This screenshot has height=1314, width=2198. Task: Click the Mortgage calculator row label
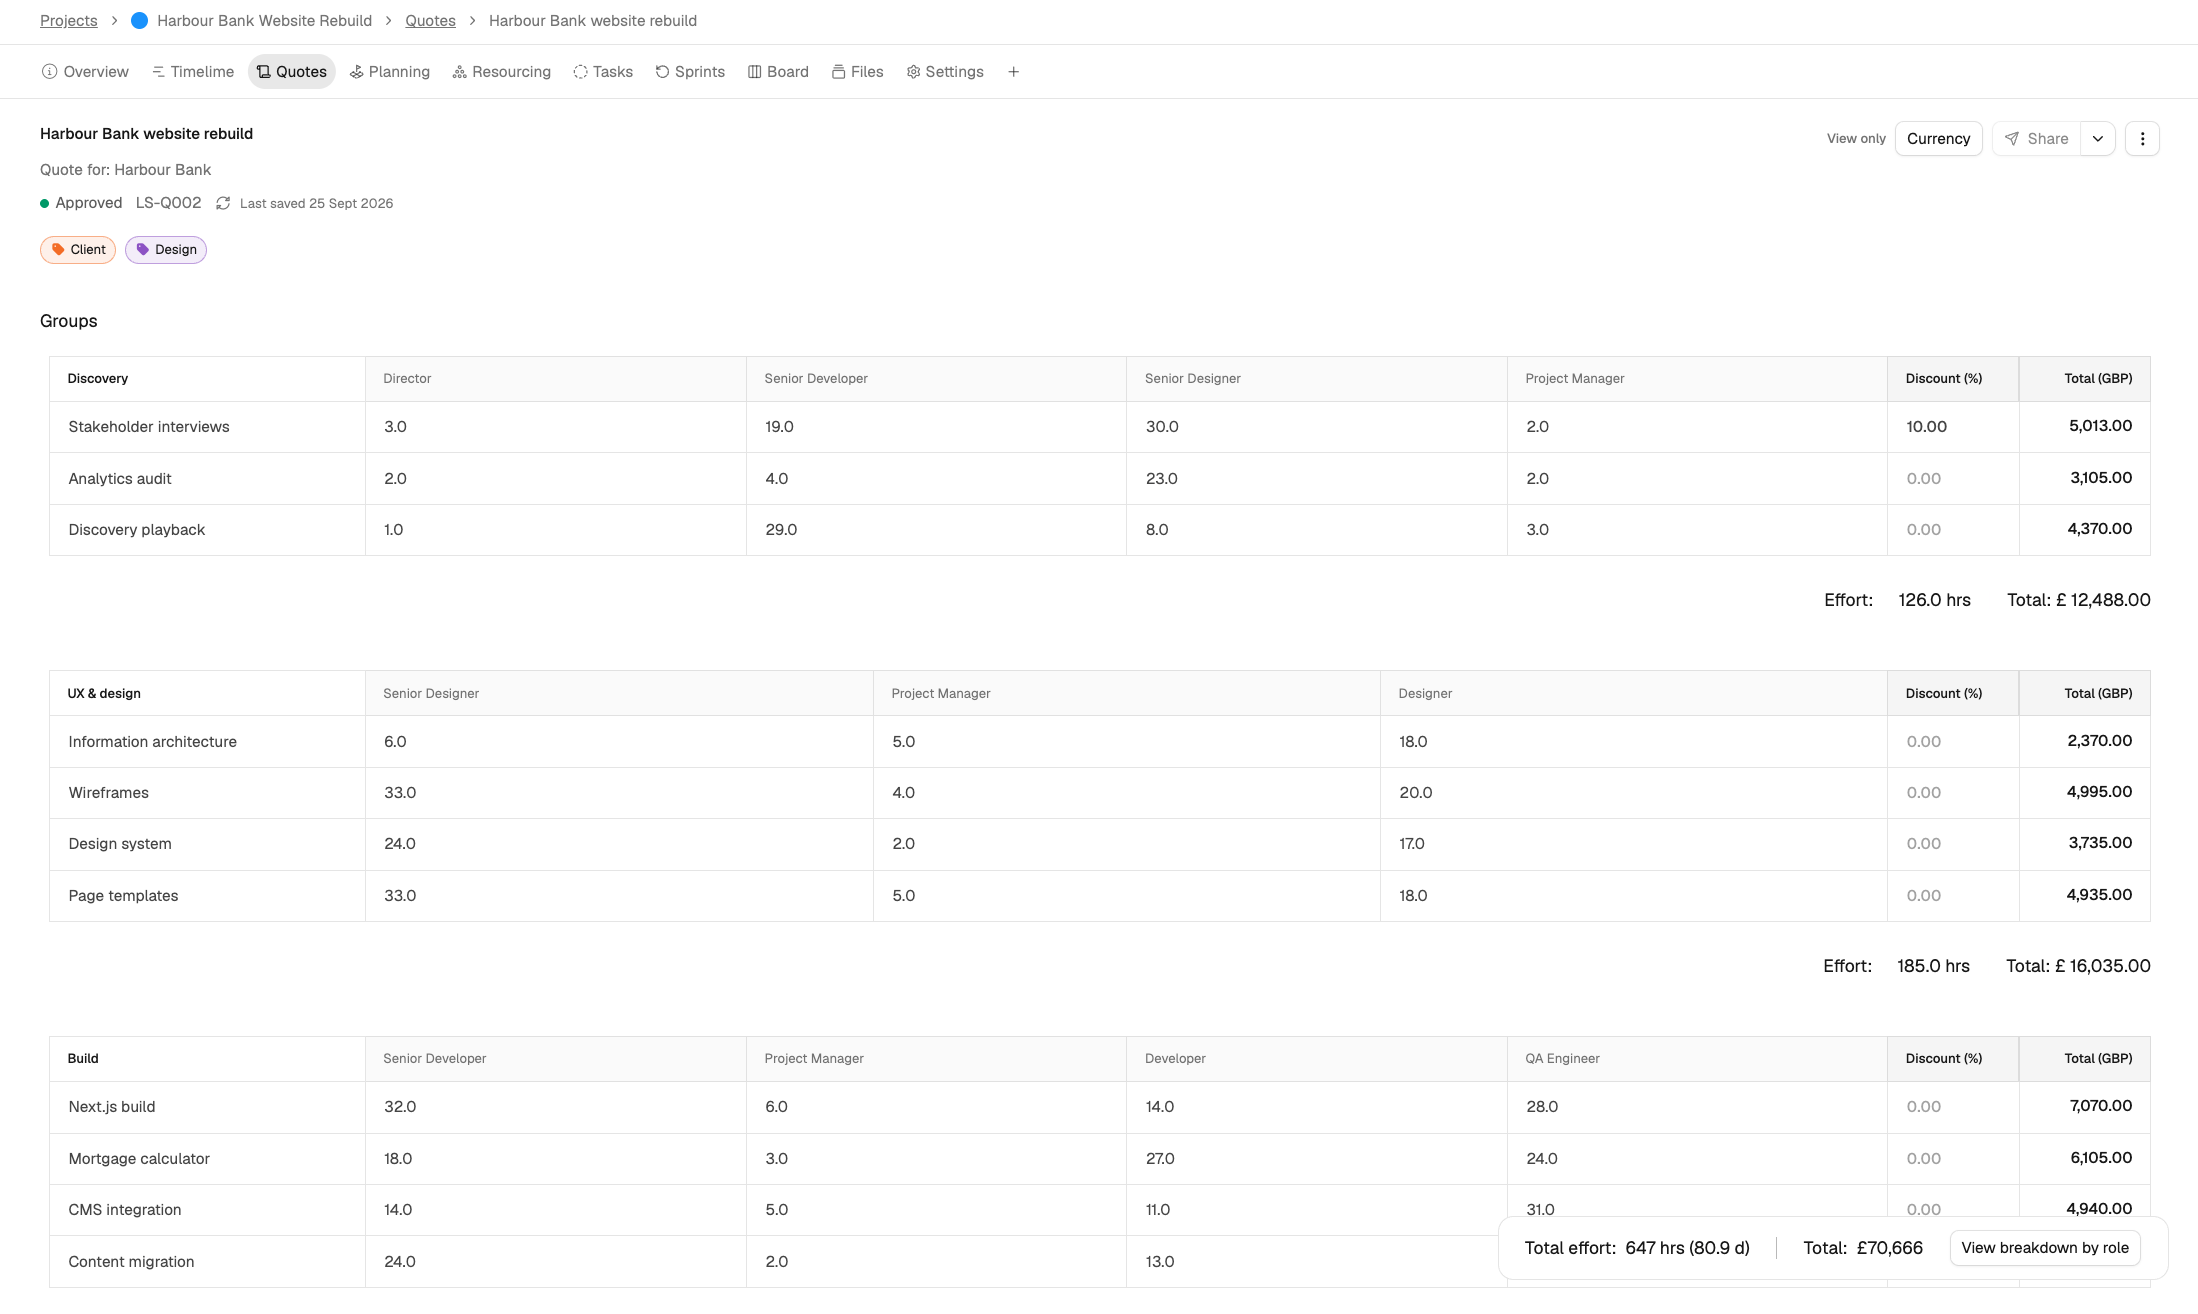tap(139, 1159)
